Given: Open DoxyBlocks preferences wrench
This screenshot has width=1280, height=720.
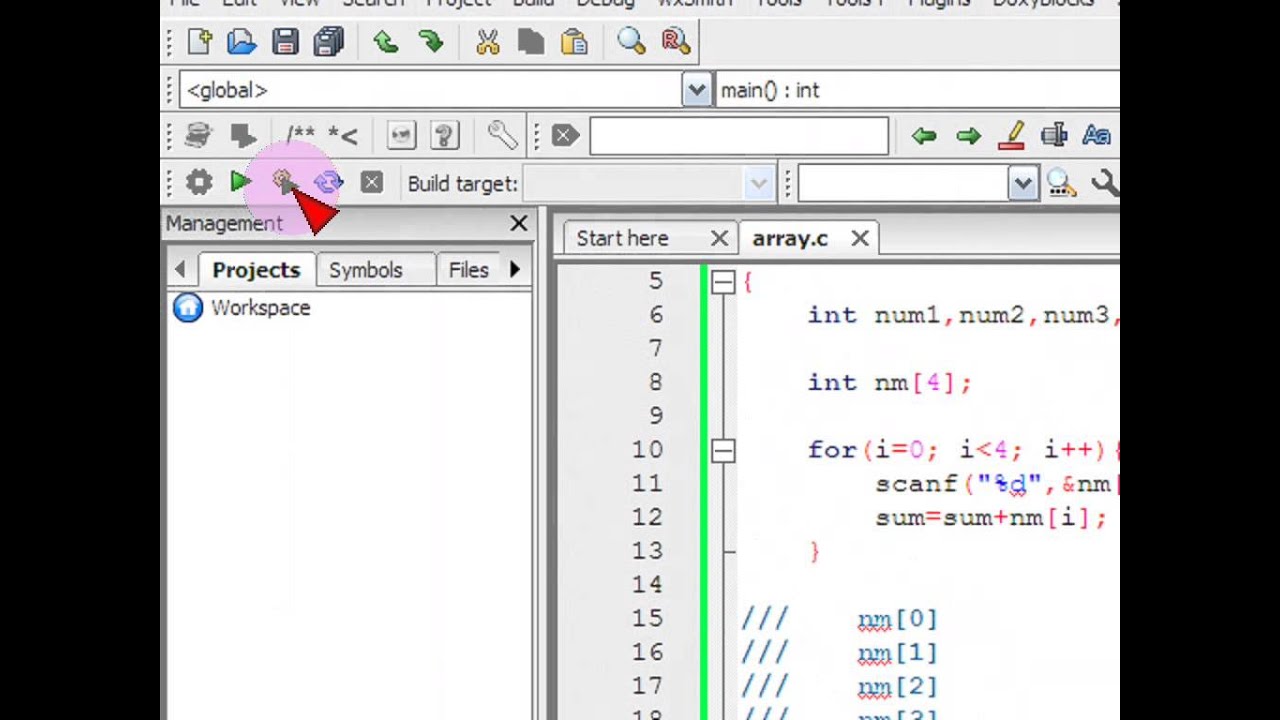Looking at the screenshot, I should point(502,135).
